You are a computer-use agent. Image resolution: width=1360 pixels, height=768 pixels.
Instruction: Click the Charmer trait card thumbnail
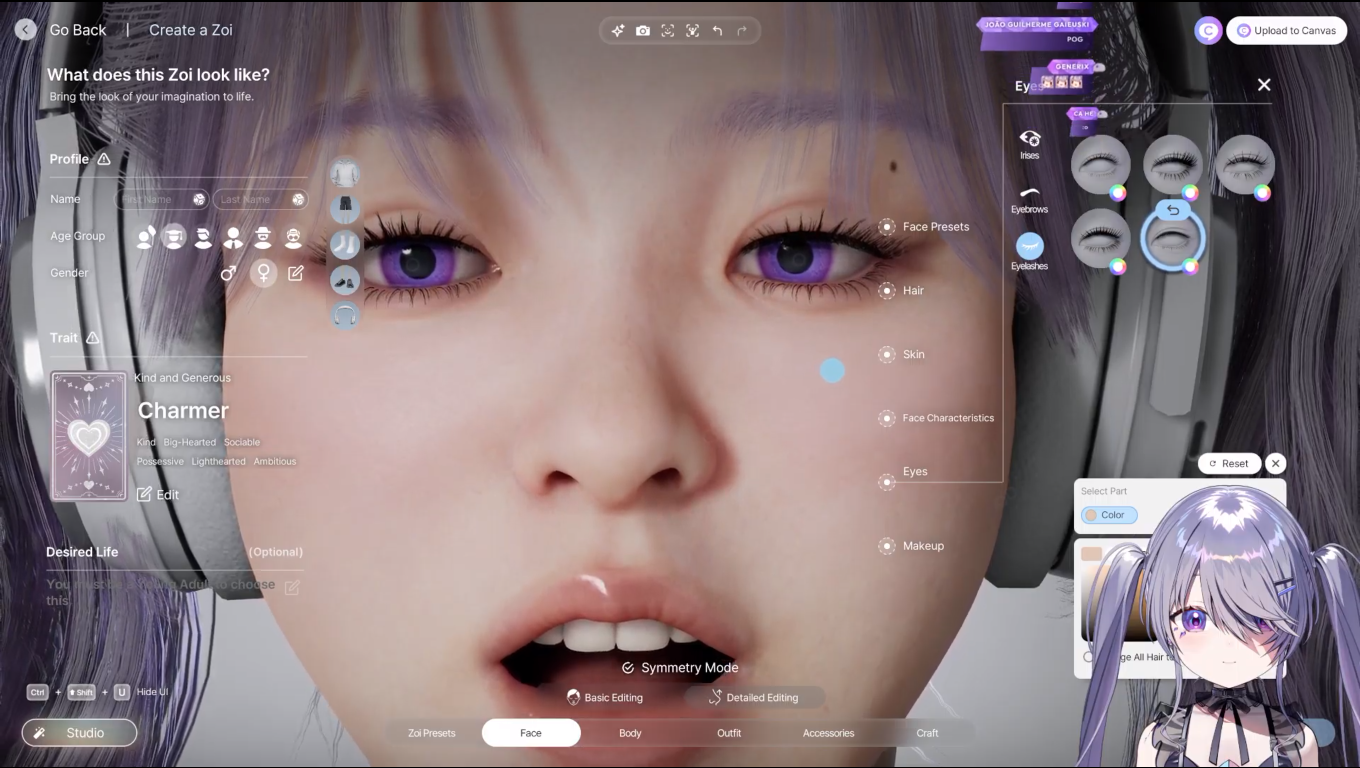89,436
